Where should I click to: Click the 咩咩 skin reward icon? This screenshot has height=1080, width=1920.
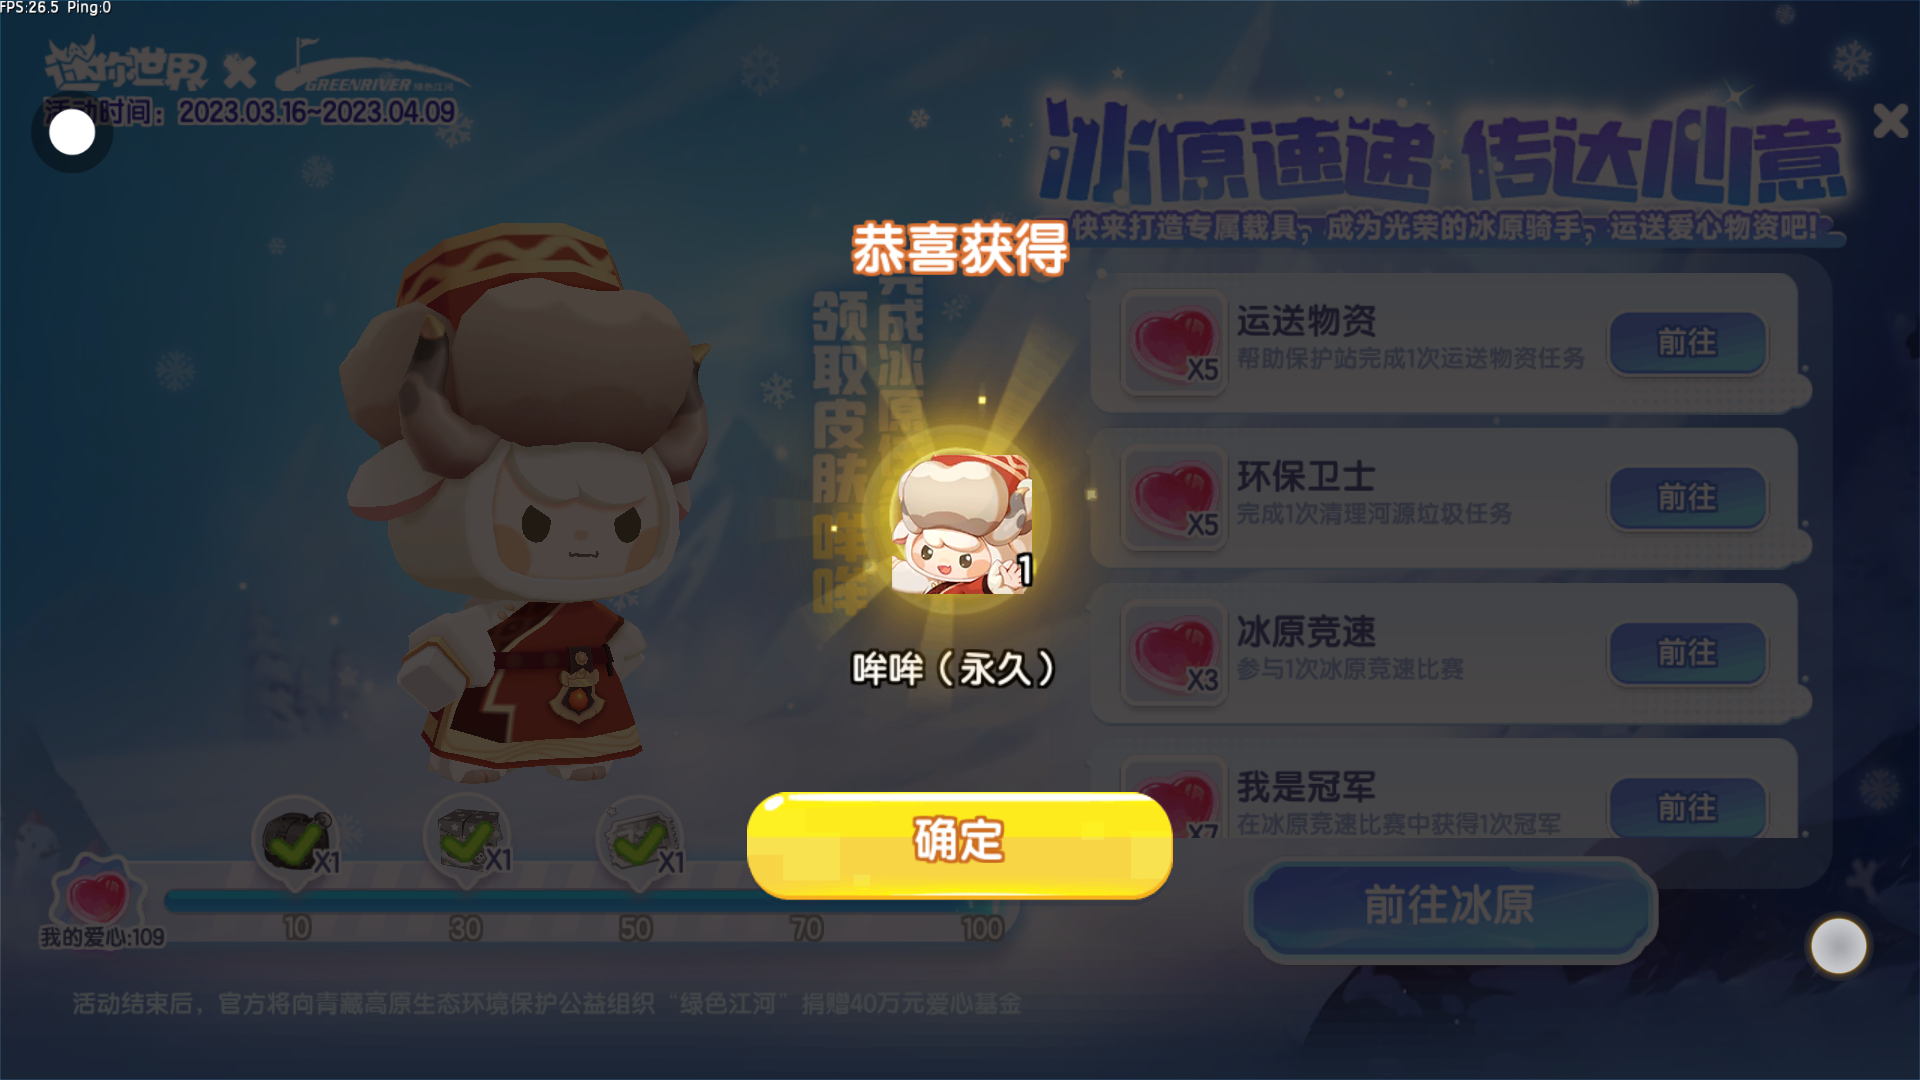(x=961, y=524)
